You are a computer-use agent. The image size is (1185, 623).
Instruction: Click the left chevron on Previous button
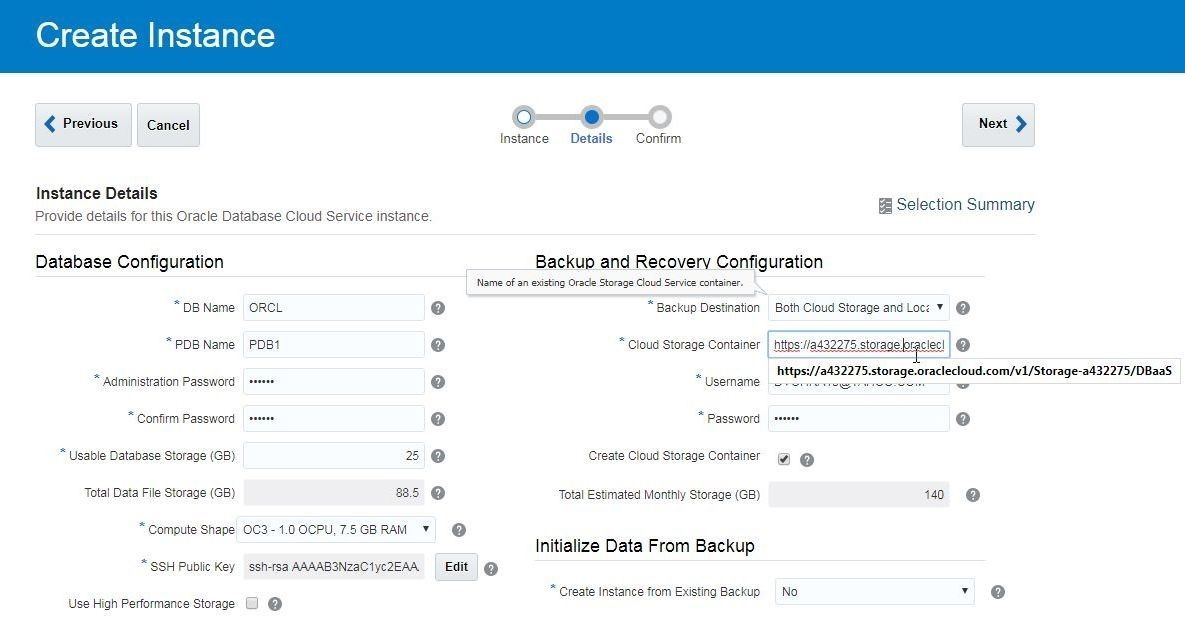tap(50, 124)
